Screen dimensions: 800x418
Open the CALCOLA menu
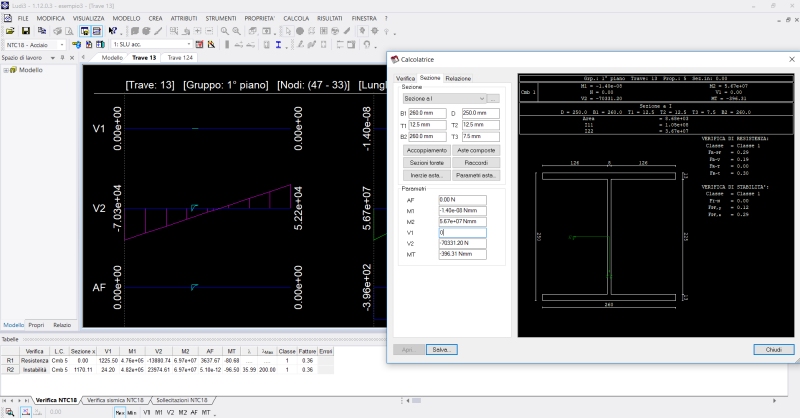click(x=296, y=18)
